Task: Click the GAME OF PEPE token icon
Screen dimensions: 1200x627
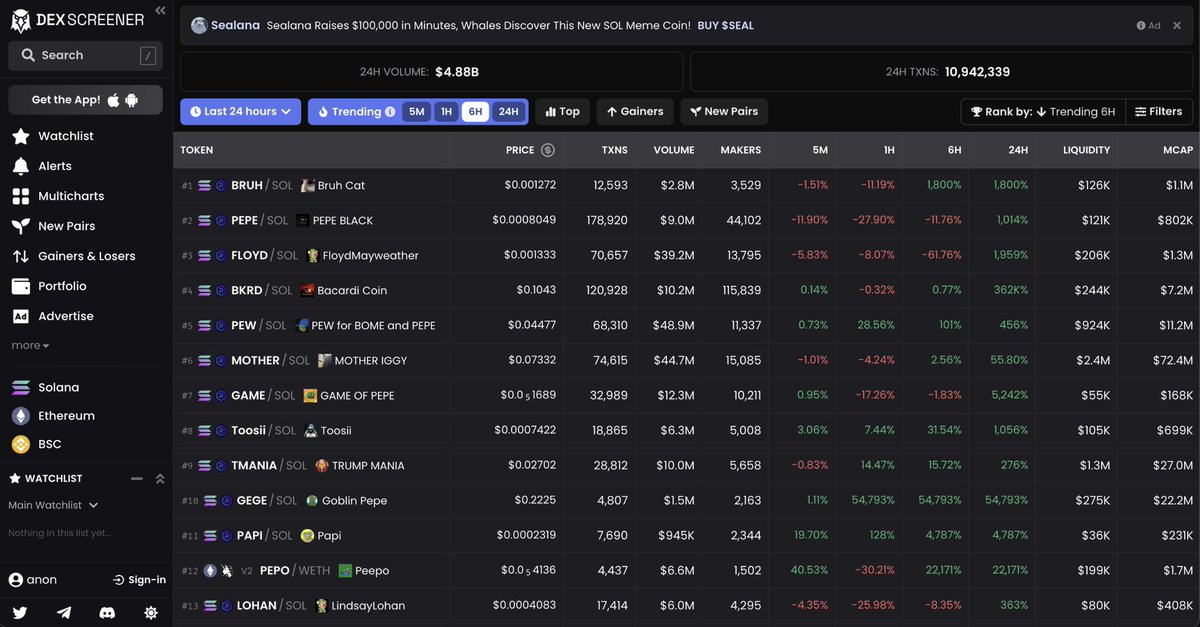Action: click(310, 395)
